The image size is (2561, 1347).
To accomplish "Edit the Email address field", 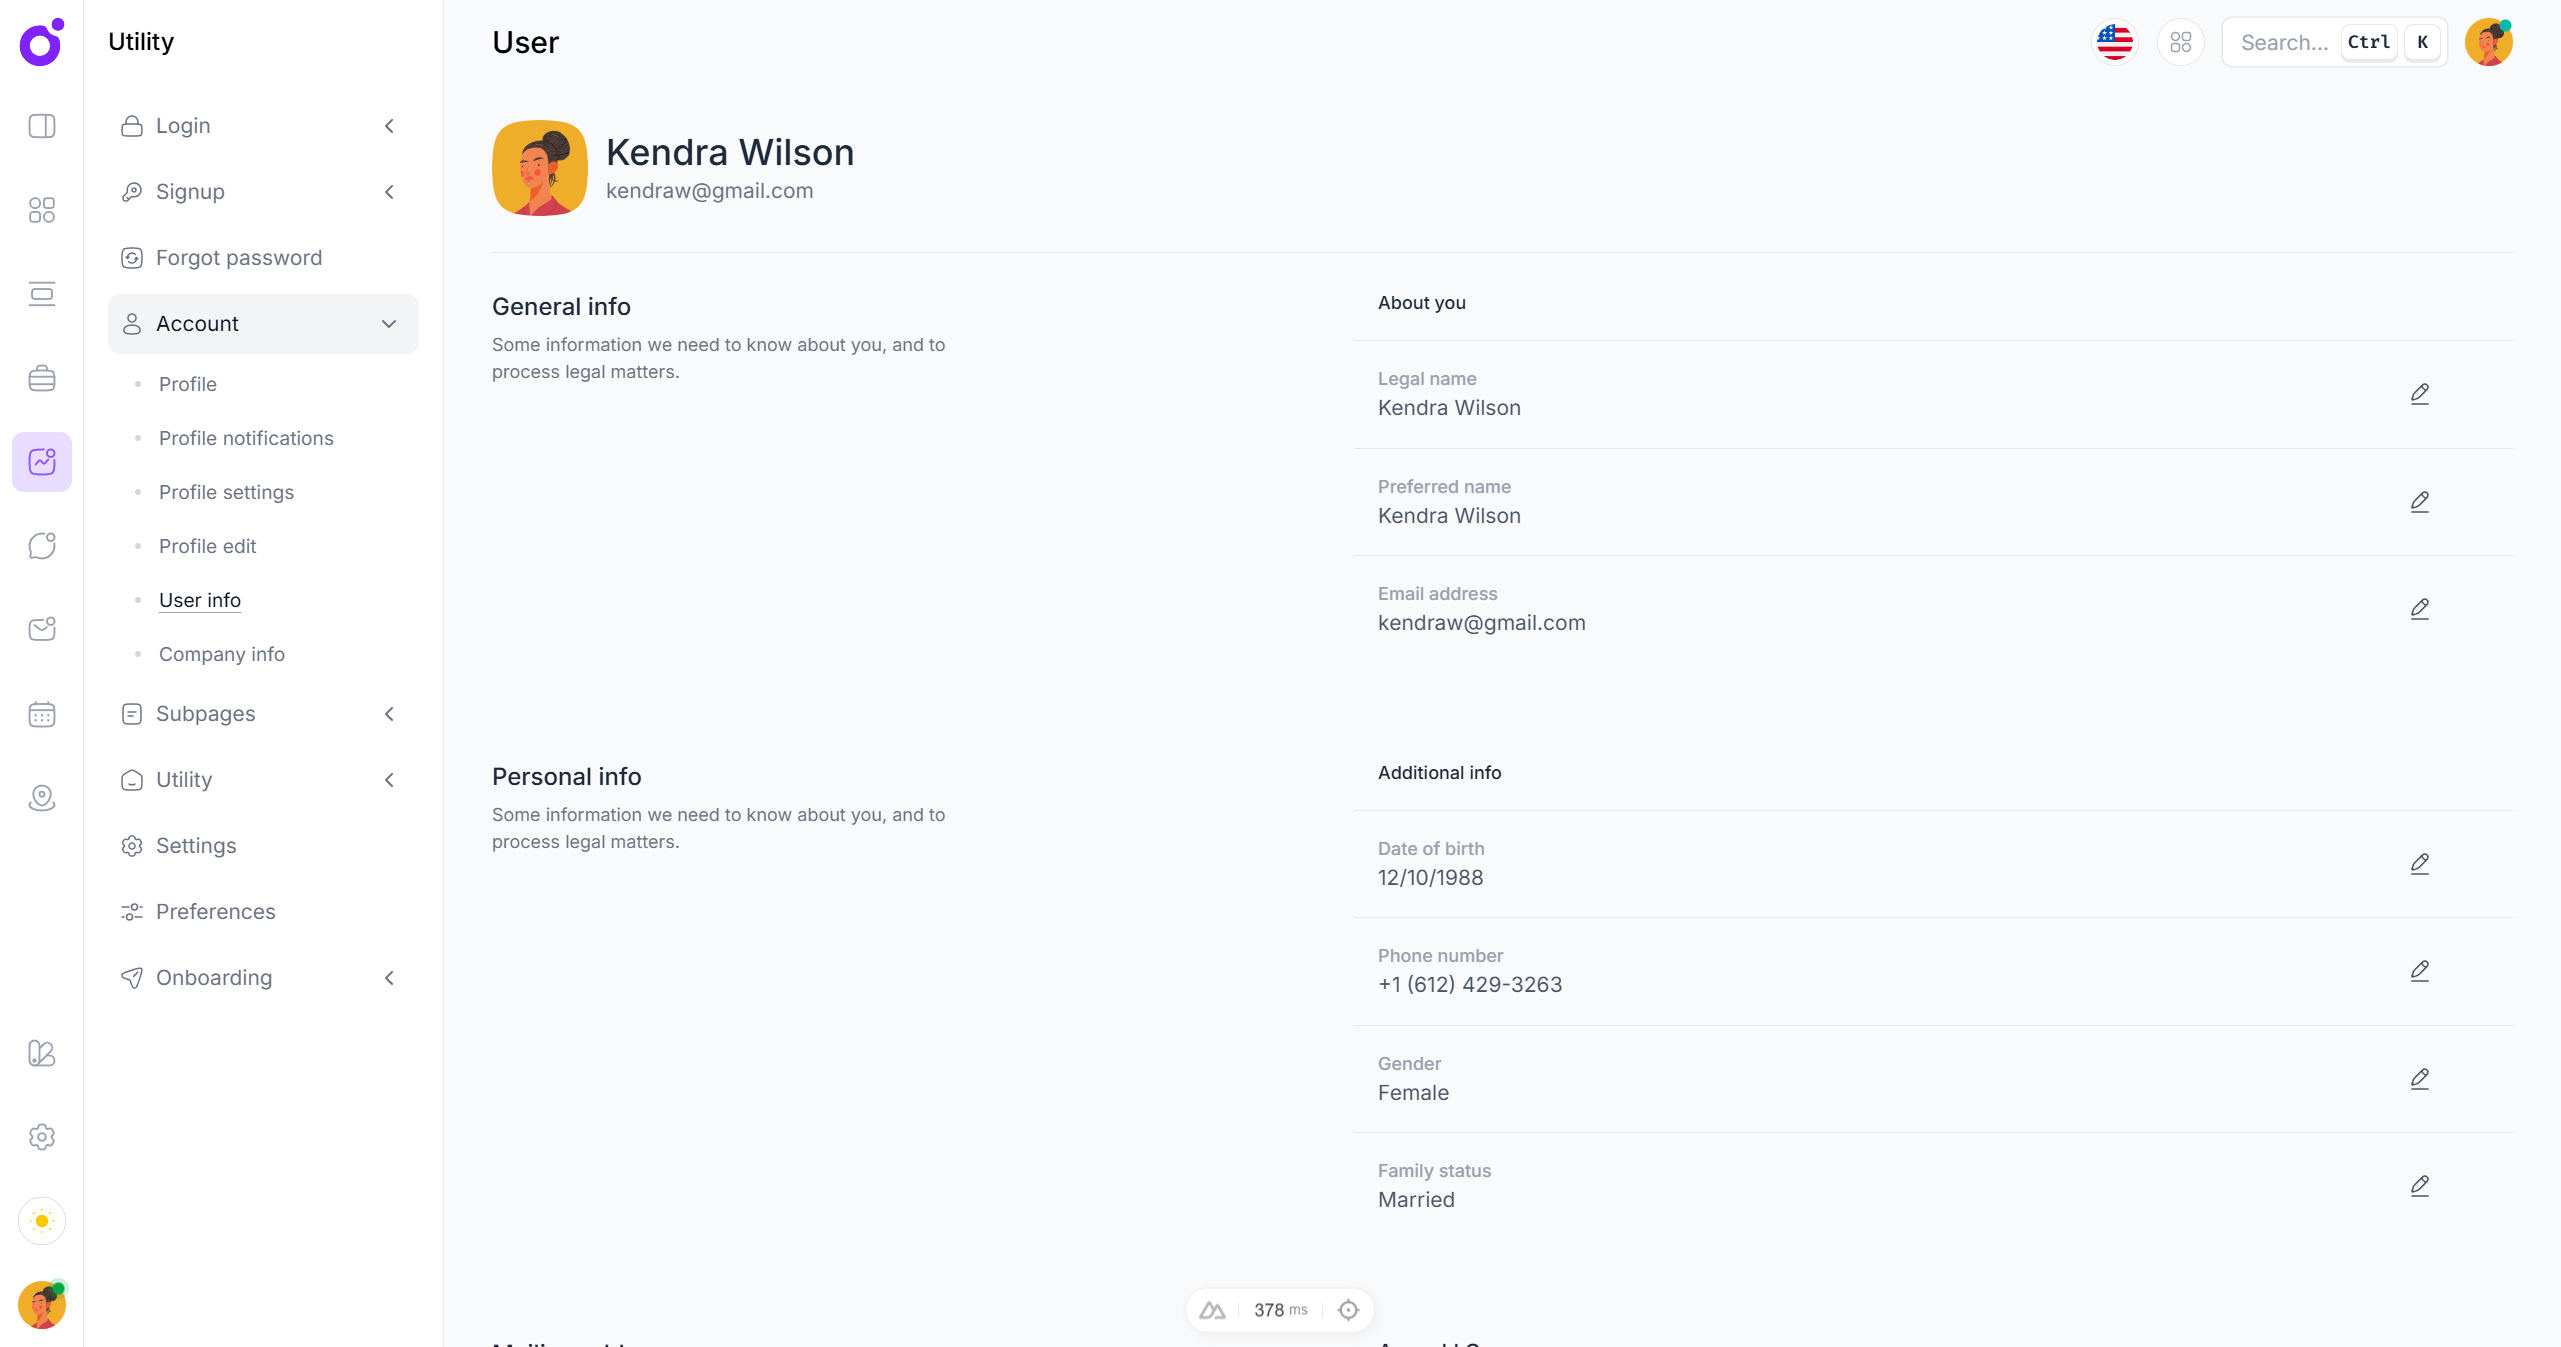I will pos(2419,609).
